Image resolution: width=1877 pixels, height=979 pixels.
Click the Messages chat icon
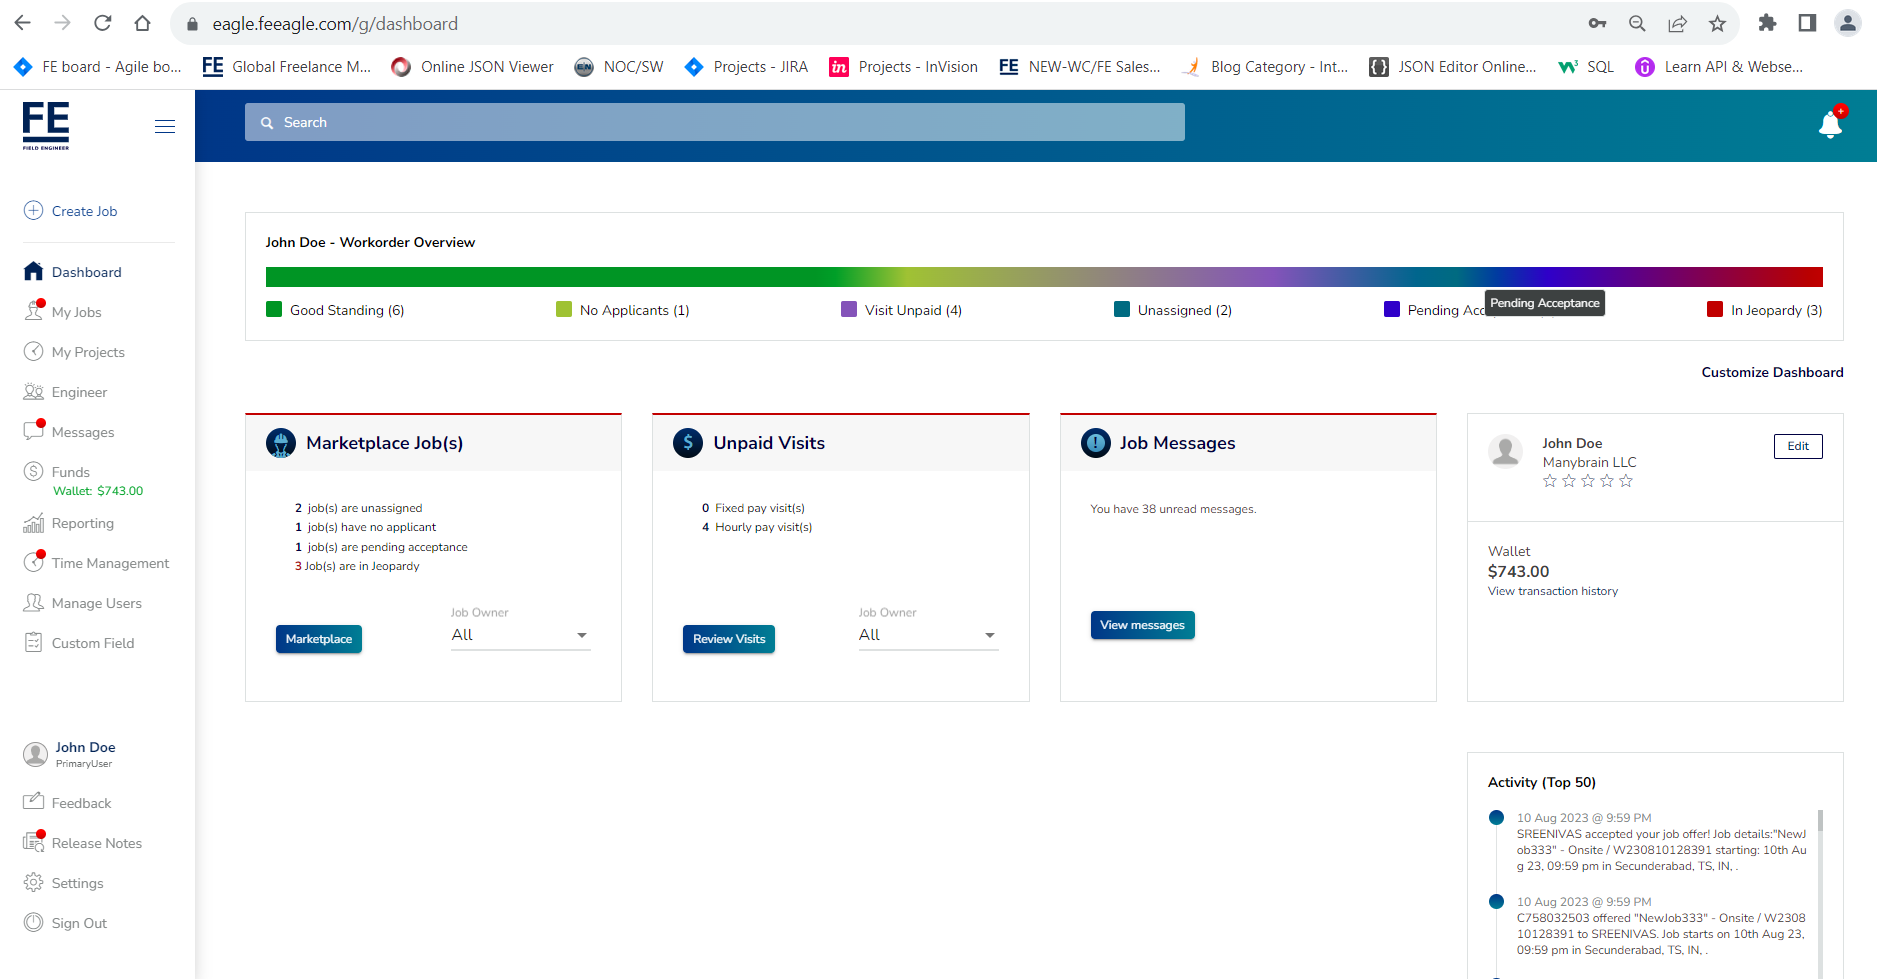coord(33,431)
